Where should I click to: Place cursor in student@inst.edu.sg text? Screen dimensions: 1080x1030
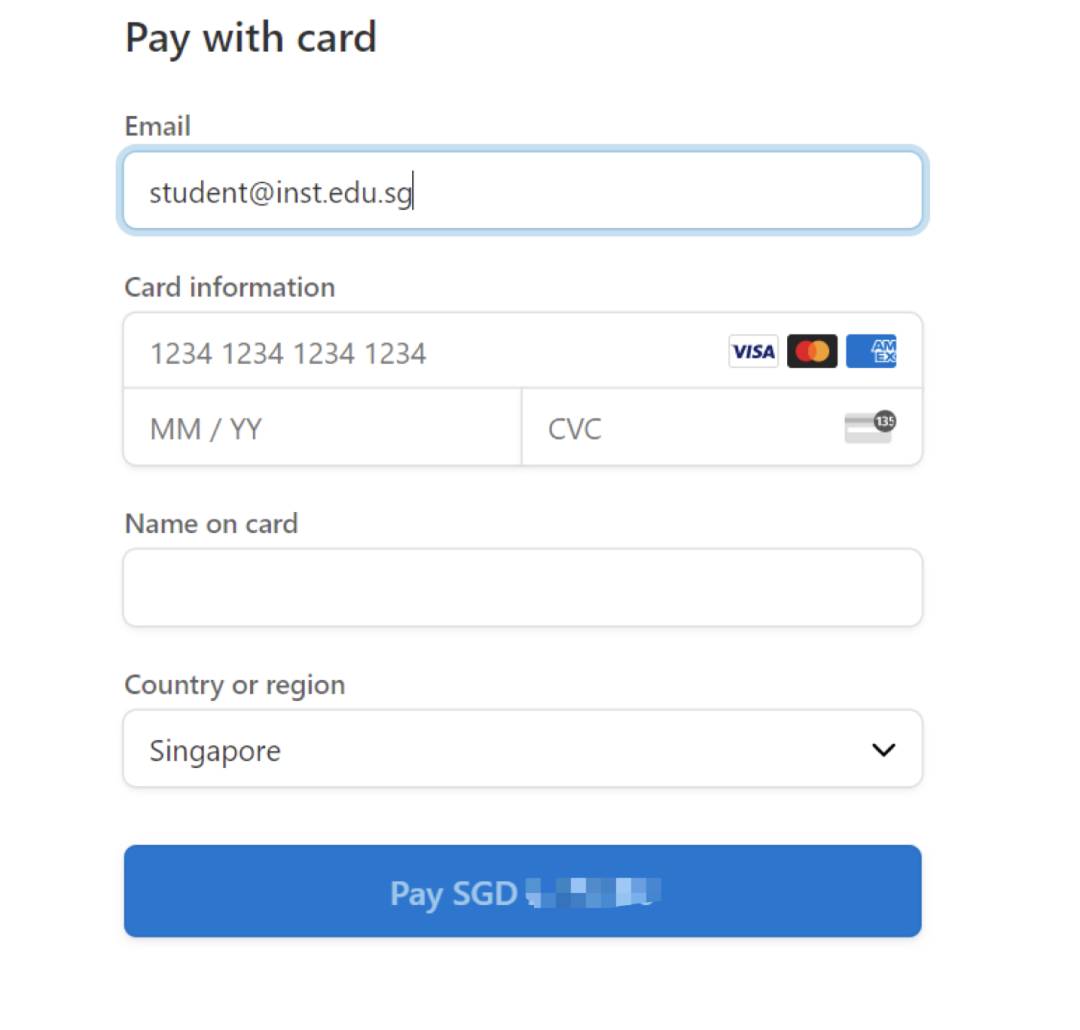[281, 192]
